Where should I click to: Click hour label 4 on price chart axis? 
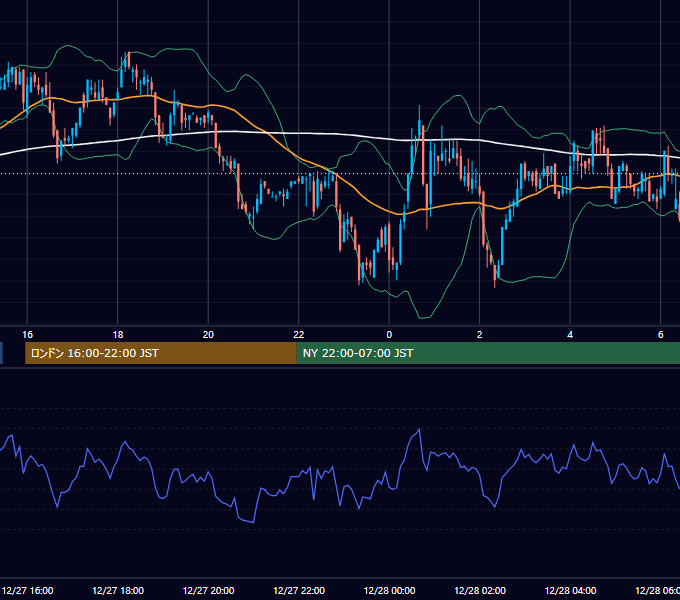[x=570, y=335]
